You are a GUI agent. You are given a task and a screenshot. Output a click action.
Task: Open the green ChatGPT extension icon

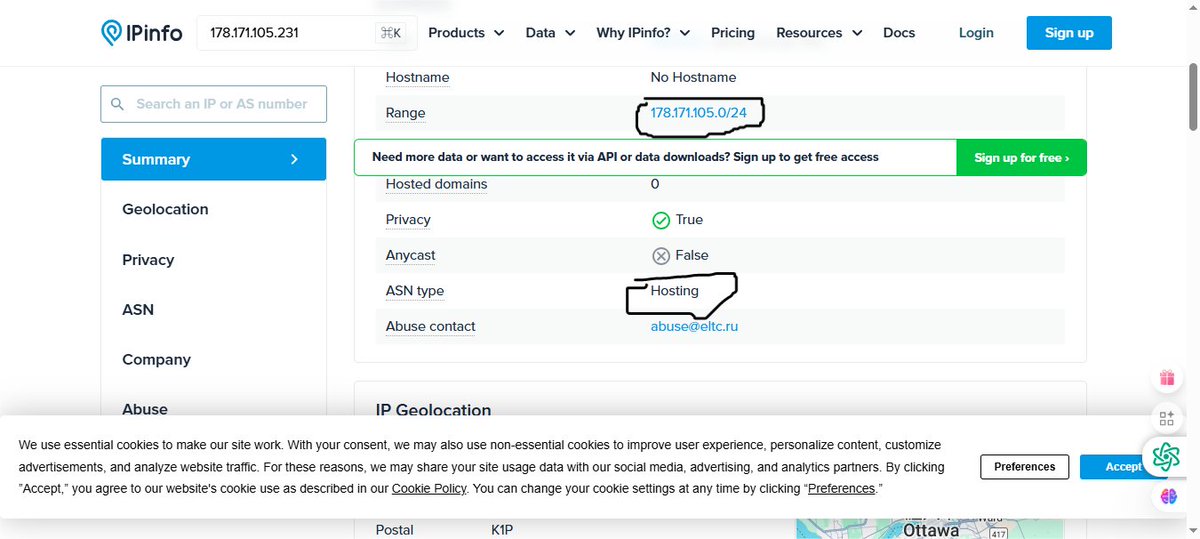coord(1166,457)
